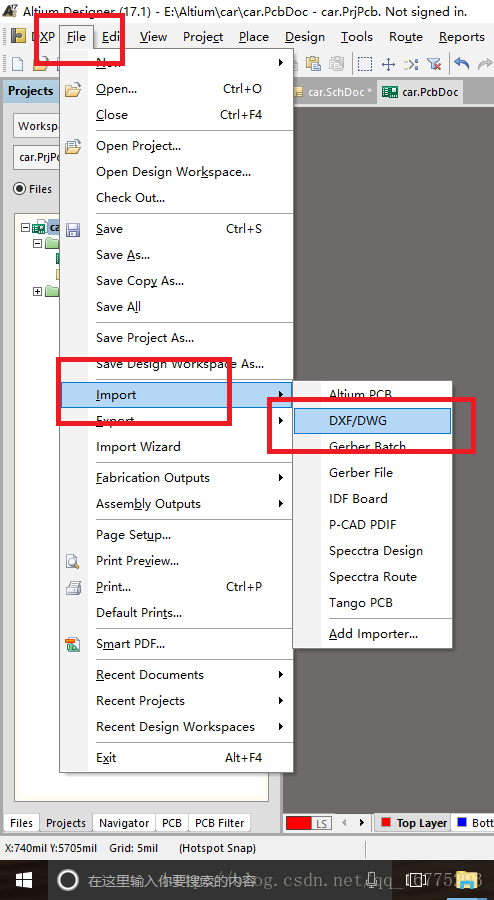
Task: Choose Specctra Route importer
Action: click(373, 577)
